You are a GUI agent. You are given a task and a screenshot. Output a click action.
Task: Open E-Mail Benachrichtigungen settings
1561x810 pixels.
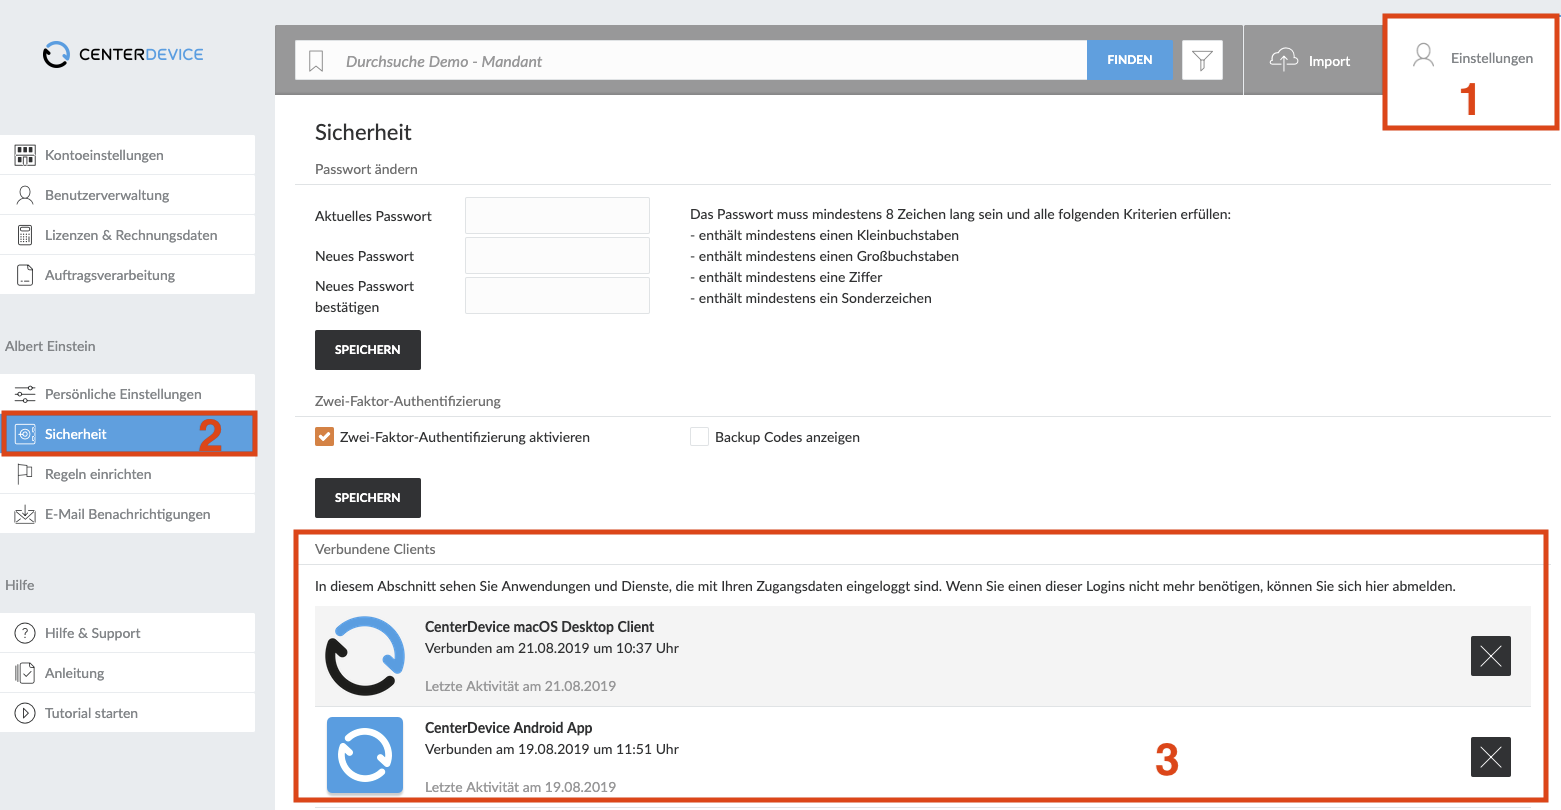[128, 514]
